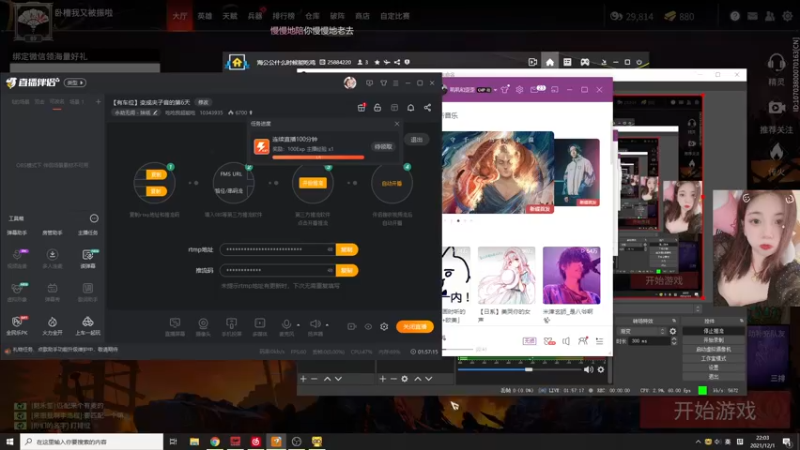The image size is (800, 450).
Task: Open the camera source in live companion
Action: [203, 327]
